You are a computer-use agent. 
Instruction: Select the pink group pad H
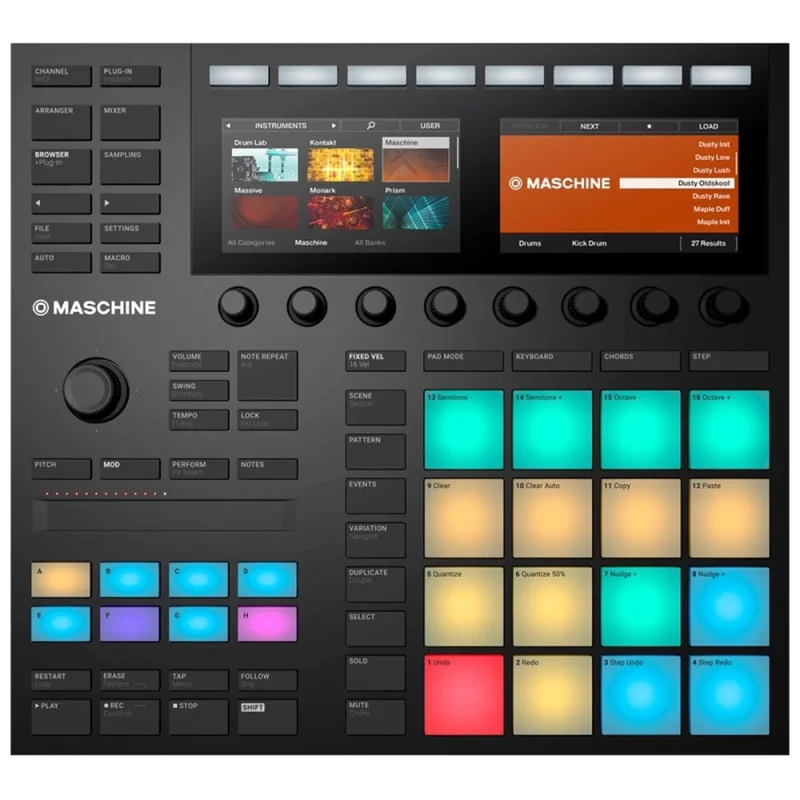pyautogui.click(x=267, y=624)
